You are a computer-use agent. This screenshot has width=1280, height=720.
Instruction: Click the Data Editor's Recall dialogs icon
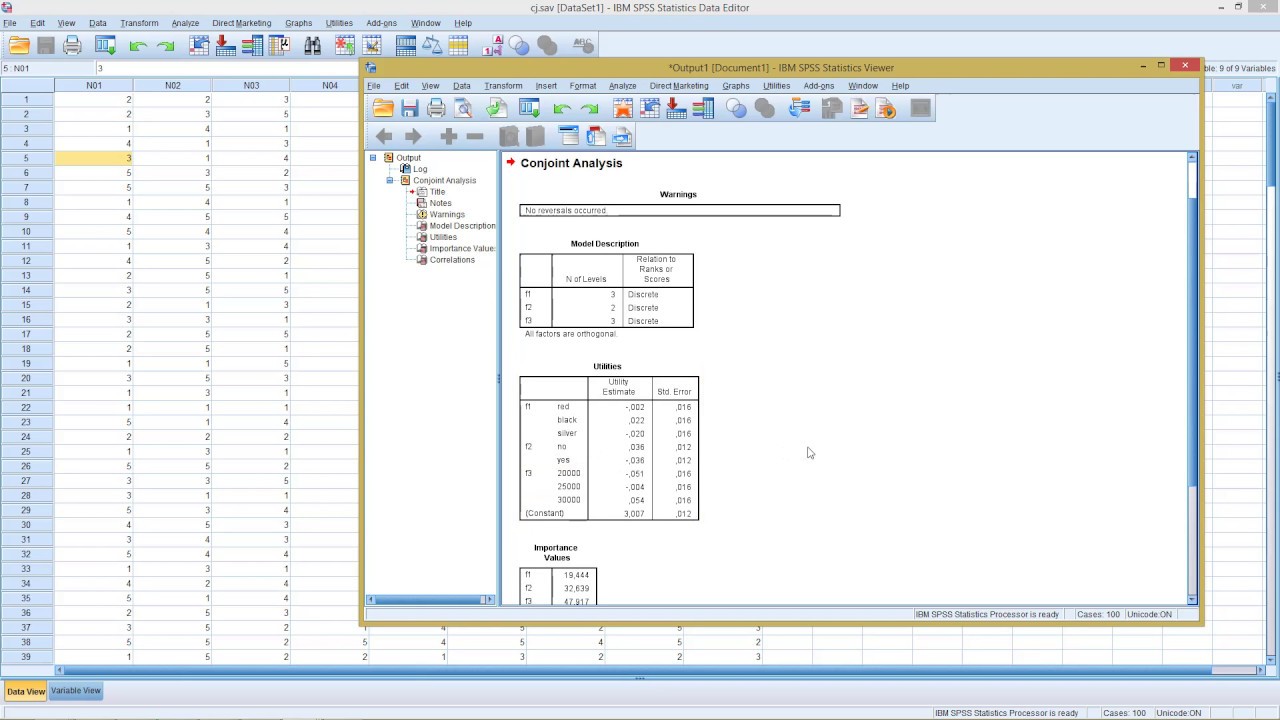tap(105, 45)
